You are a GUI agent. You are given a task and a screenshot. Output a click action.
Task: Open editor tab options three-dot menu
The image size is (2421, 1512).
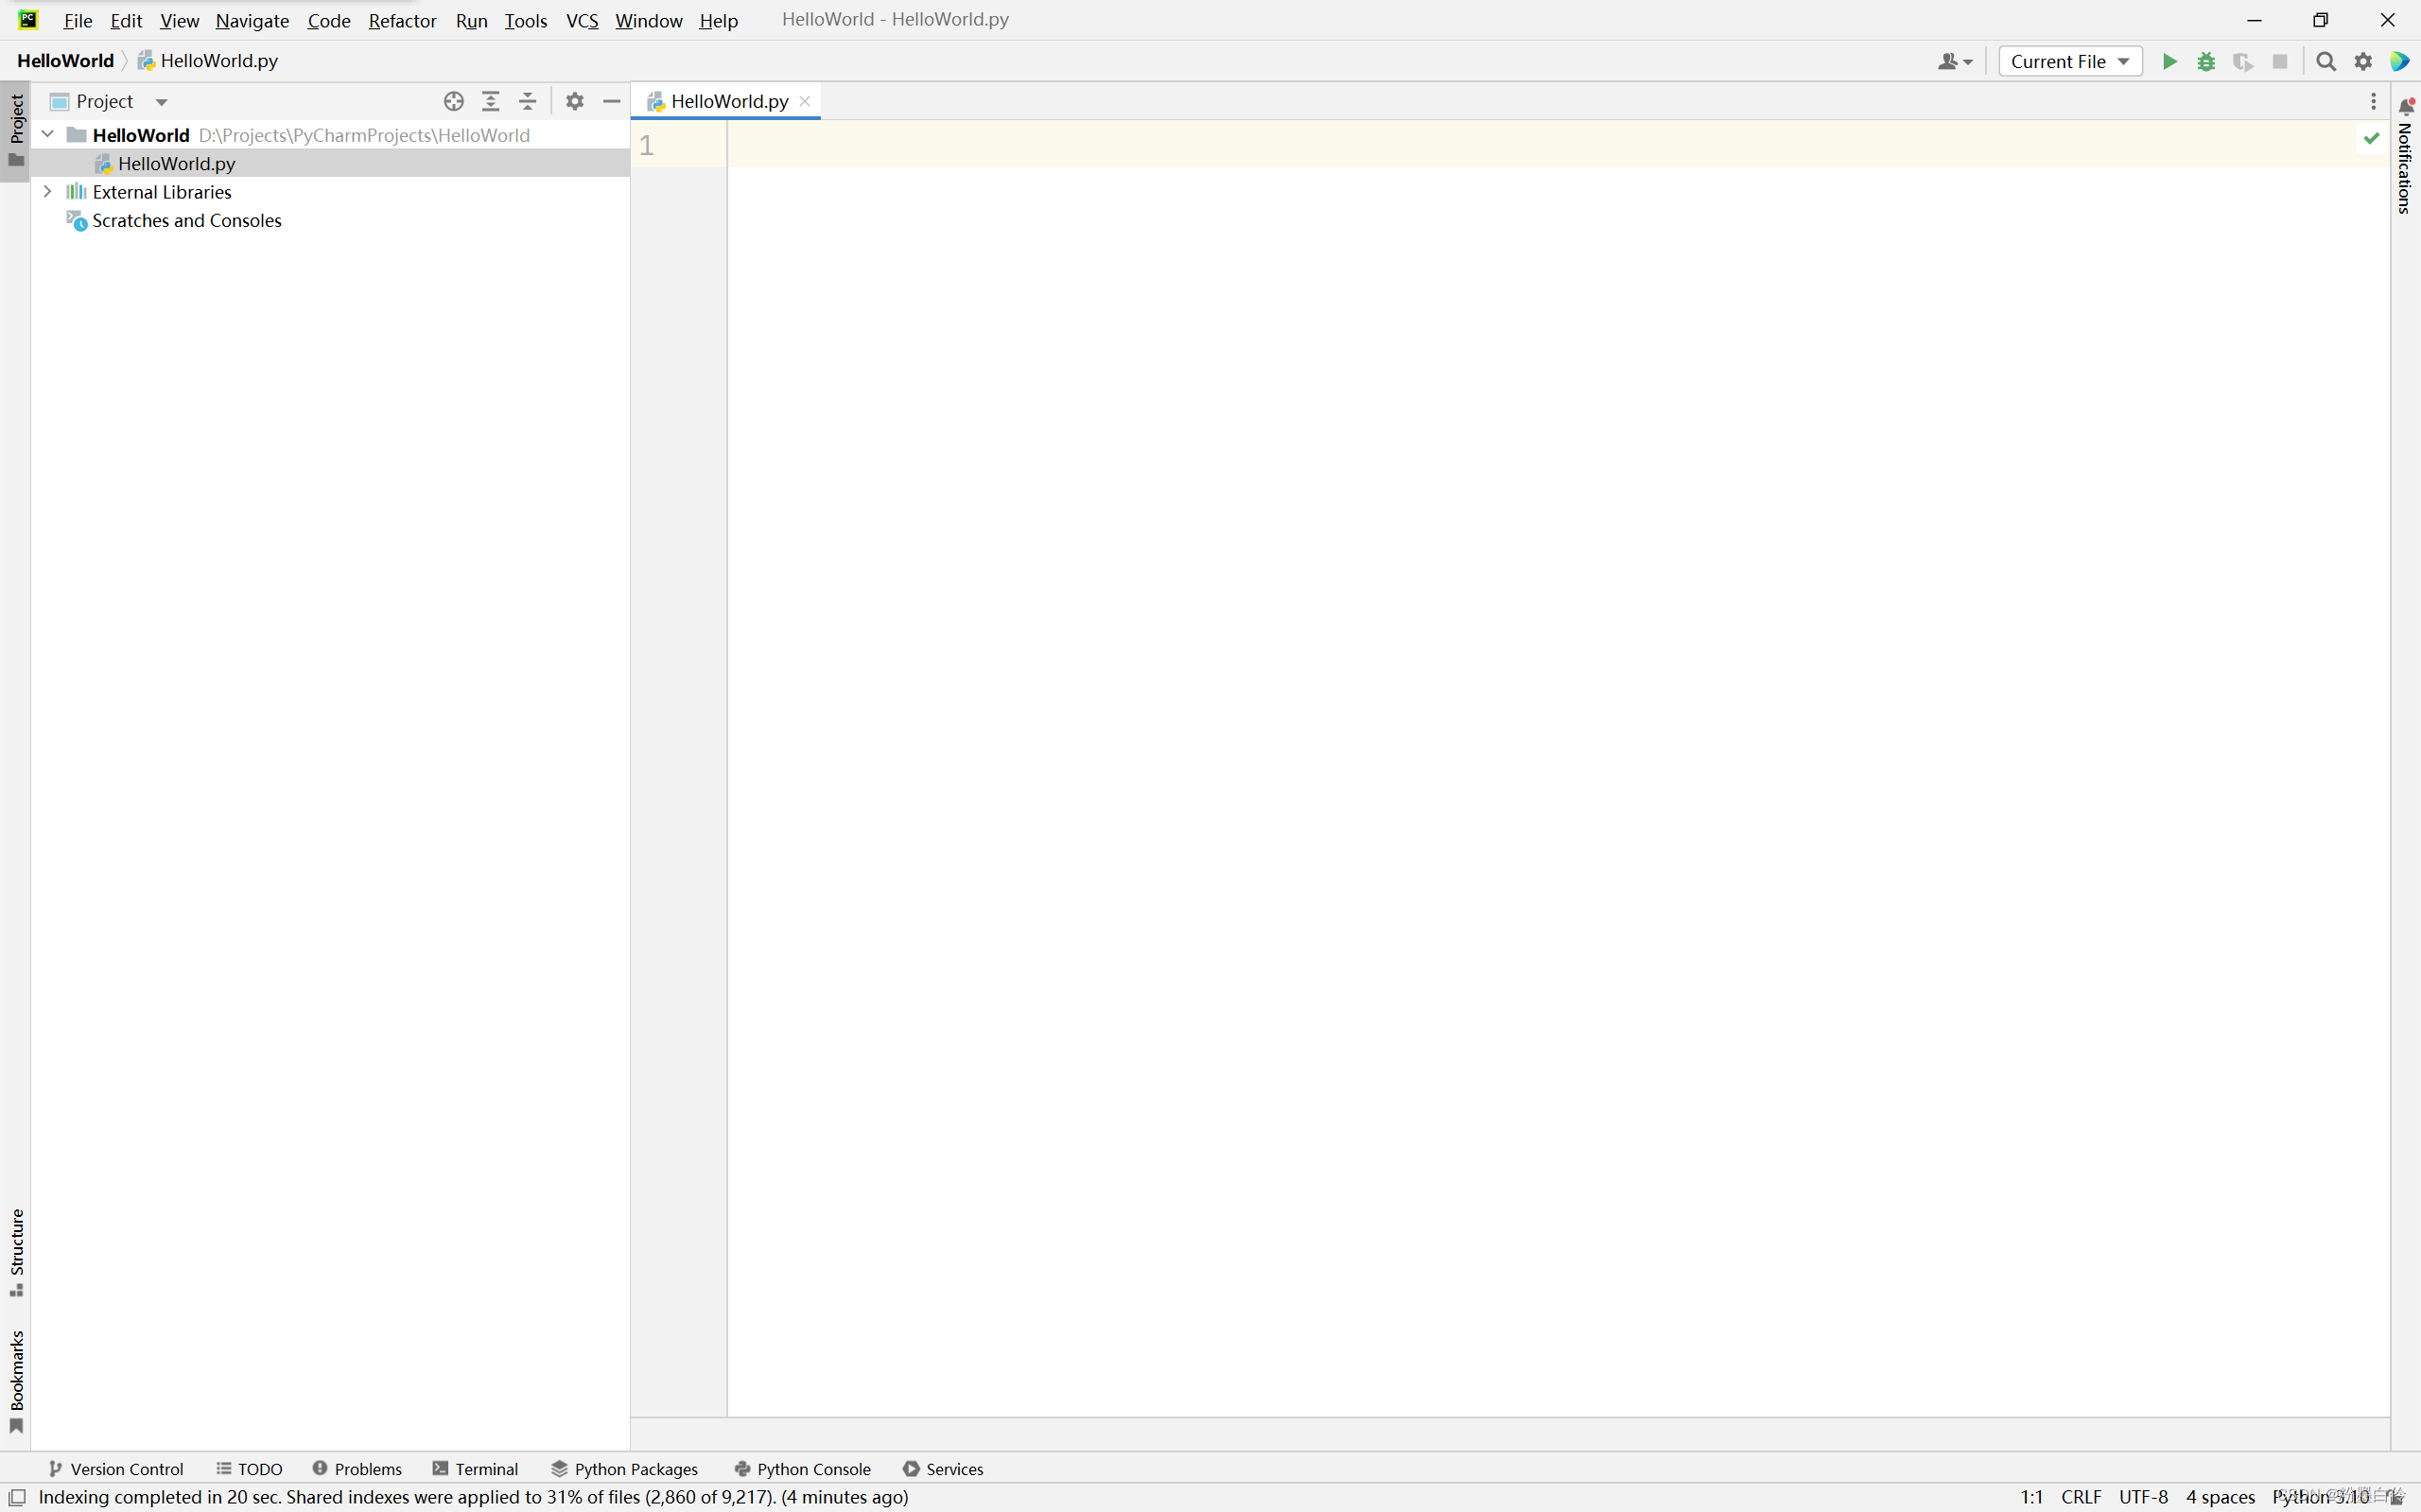[2373, 101]
